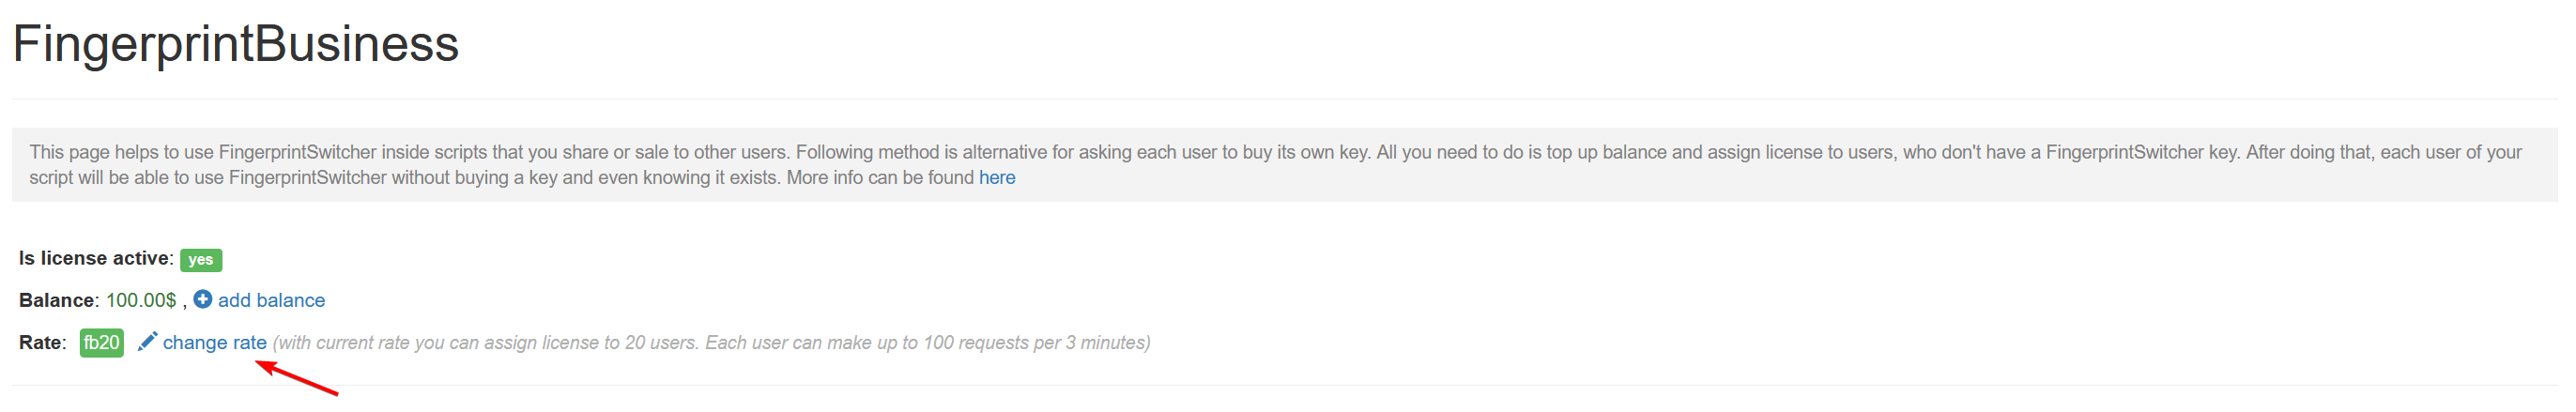Viewport: 2576px width, 412px height.
Task: Open the 'here' more info link
Action: (996, 178)
